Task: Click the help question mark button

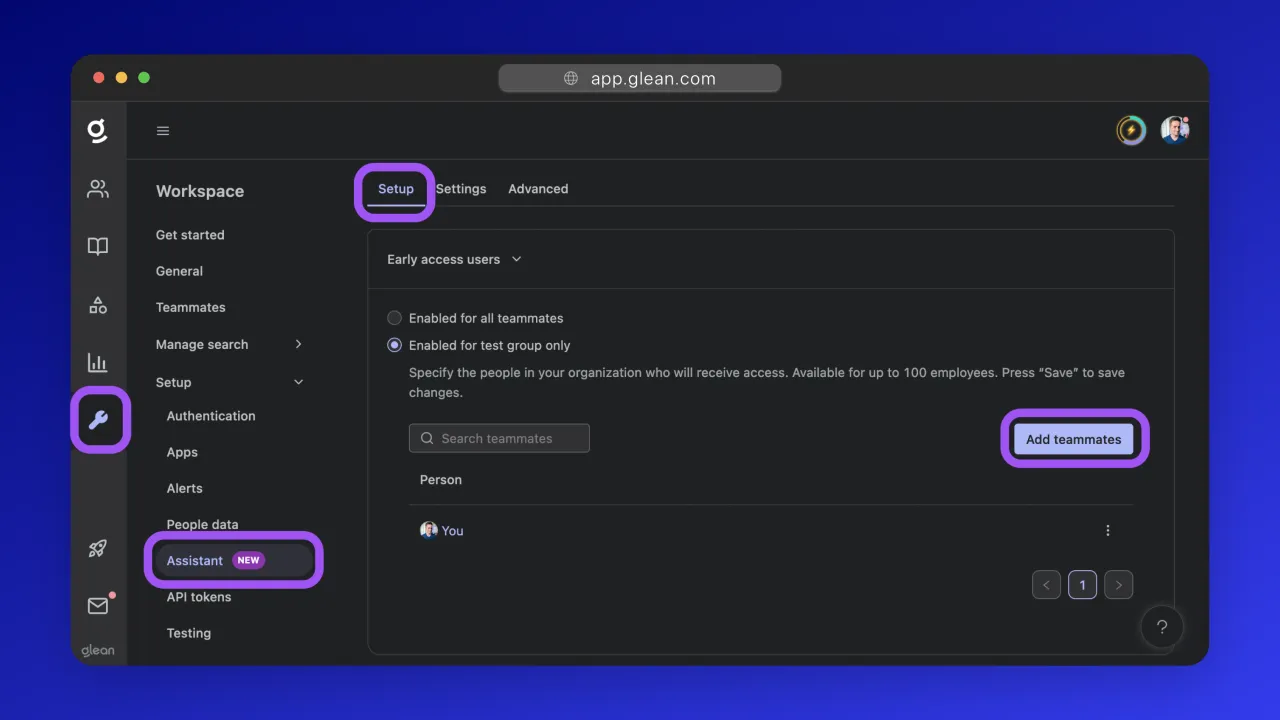Action: pyautogui.click(x=1162, y=627)
